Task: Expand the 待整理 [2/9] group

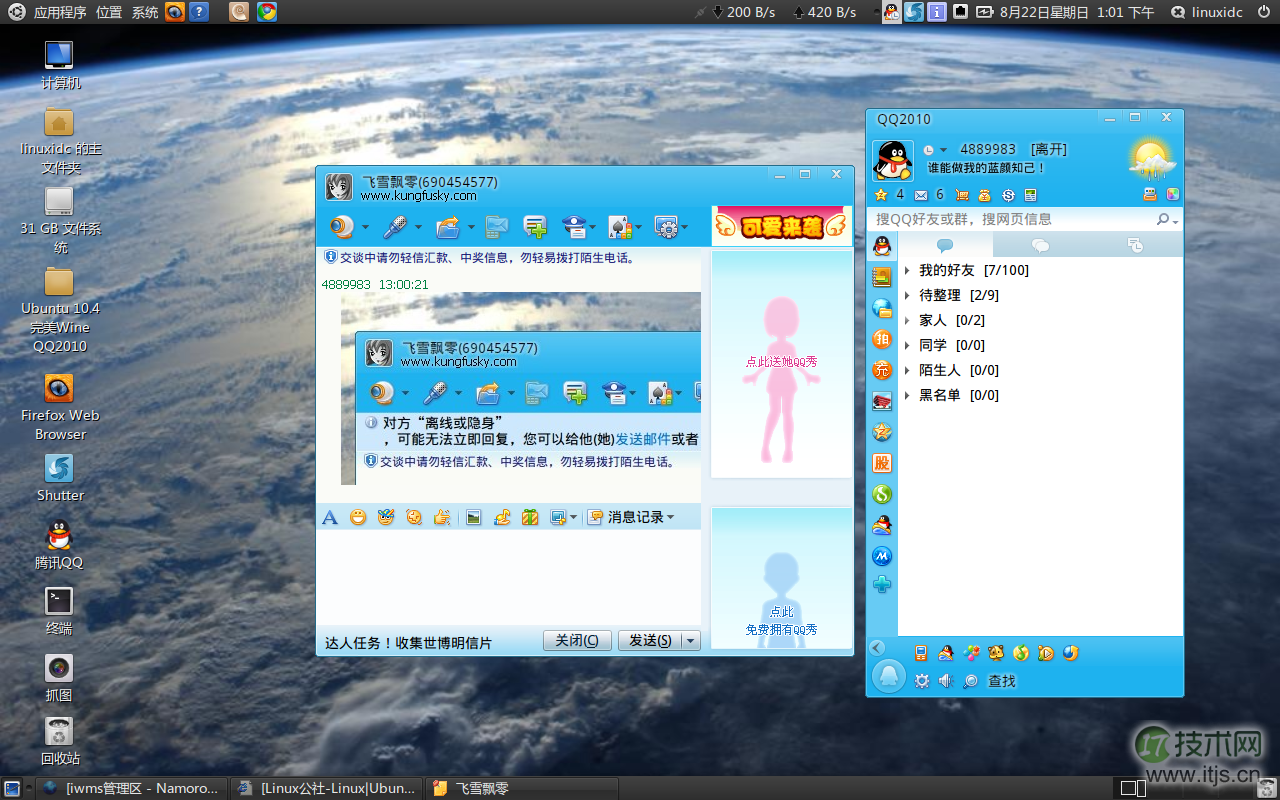Action: (x=907, y=295)
